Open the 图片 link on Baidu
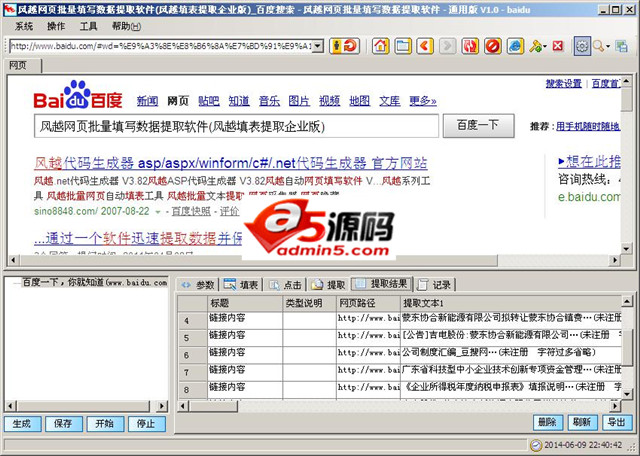 [299, 101]
